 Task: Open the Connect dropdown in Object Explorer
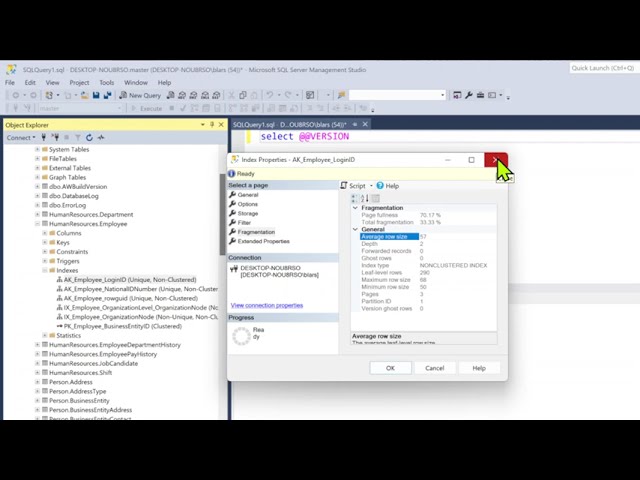(x=21, y=138)
